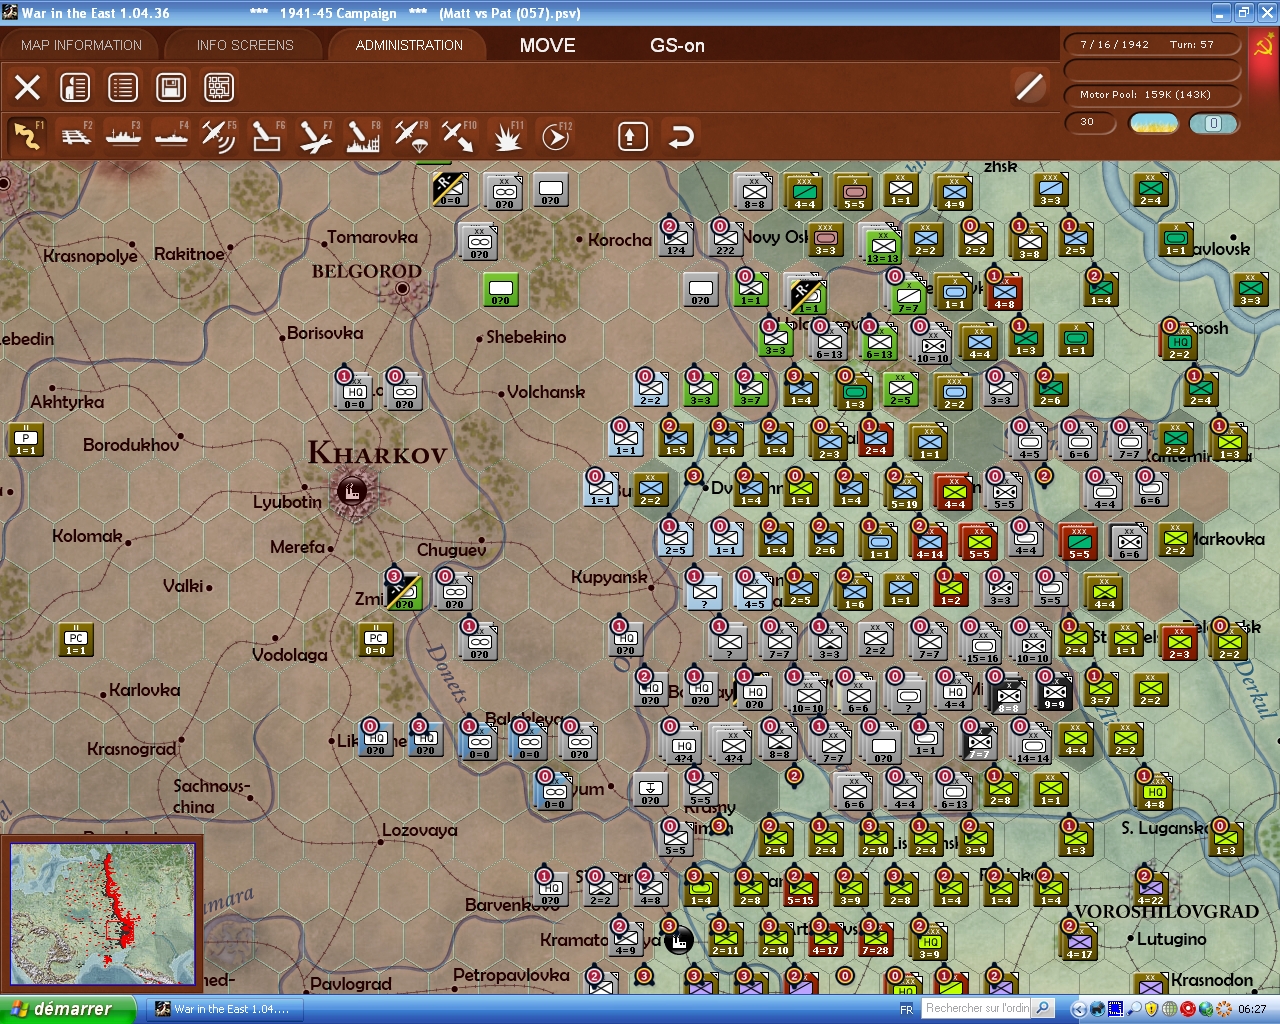Select the Amphibious Transport mode (F4) icon
The image size is (1280, 1024).
tap(172, 136)
